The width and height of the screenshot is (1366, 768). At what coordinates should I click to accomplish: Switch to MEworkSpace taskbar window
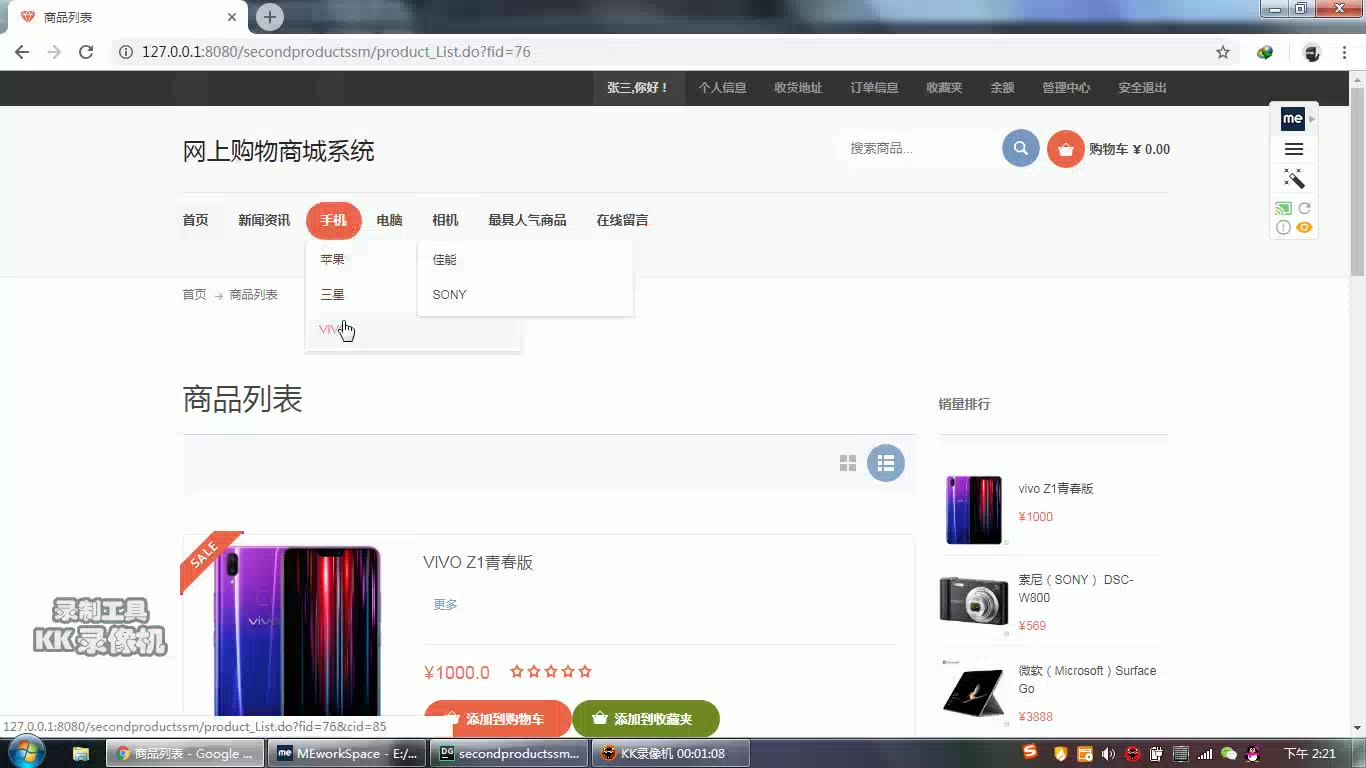348,753
